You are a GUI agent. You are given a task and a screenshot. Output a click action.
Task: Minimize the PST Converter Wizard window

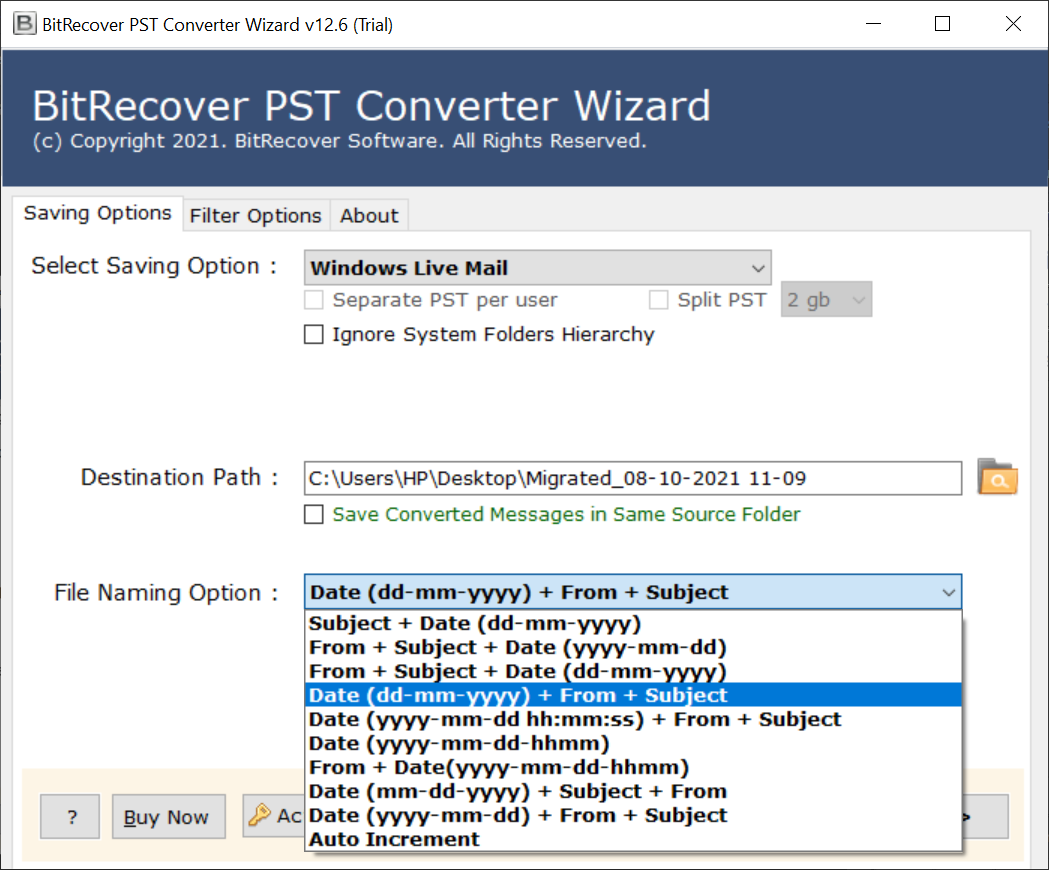(873, 24)
